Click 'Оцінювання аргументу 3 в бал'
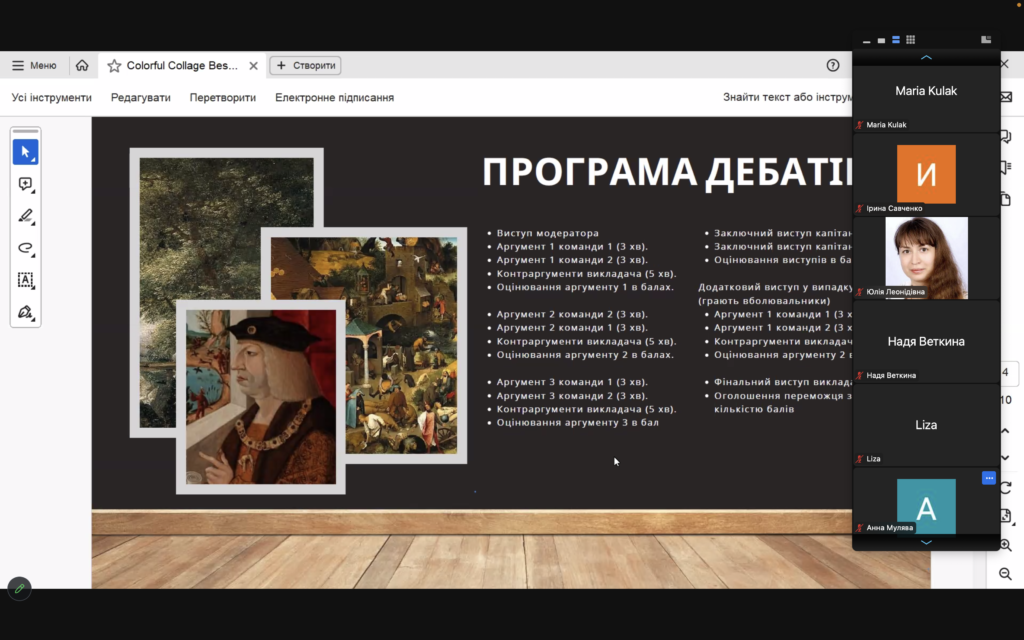The image size is (1024, 640). pos(577,423)
